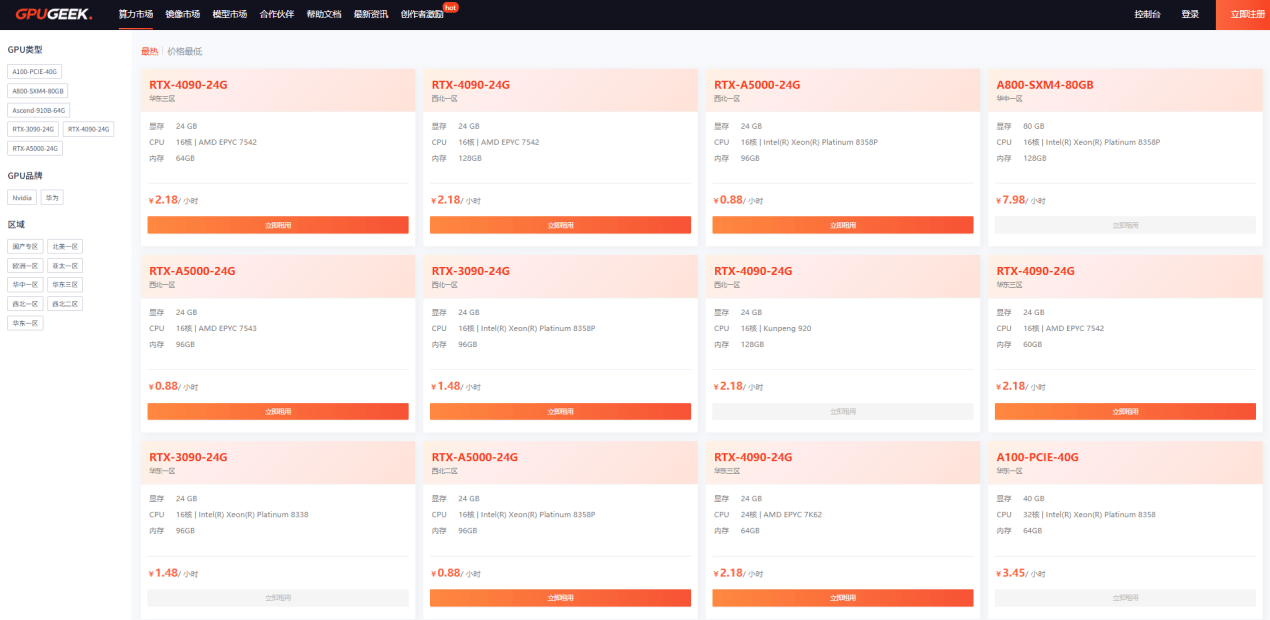Click the ¥3.45 hourly price
This screenshot has height=620, width=1270.
coord(1011,573)
